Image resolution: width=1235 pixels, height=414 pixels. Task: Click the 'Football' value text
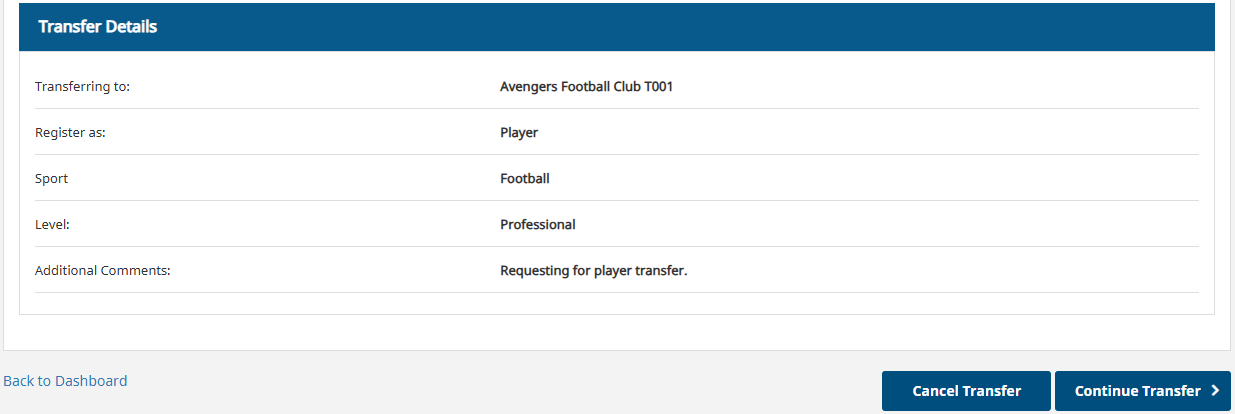click(525, 179)
